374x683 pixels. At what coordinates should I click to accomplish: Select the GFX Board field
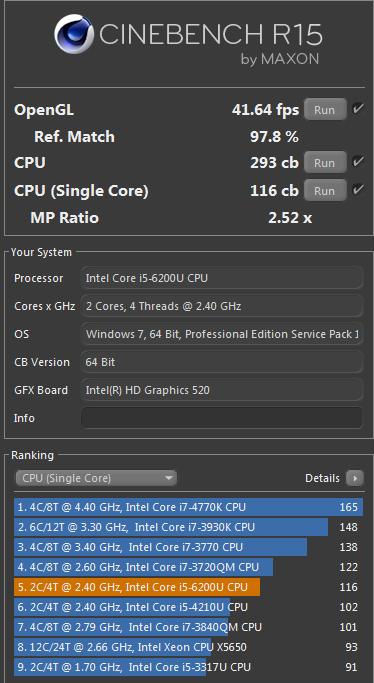tap(222, 390)
